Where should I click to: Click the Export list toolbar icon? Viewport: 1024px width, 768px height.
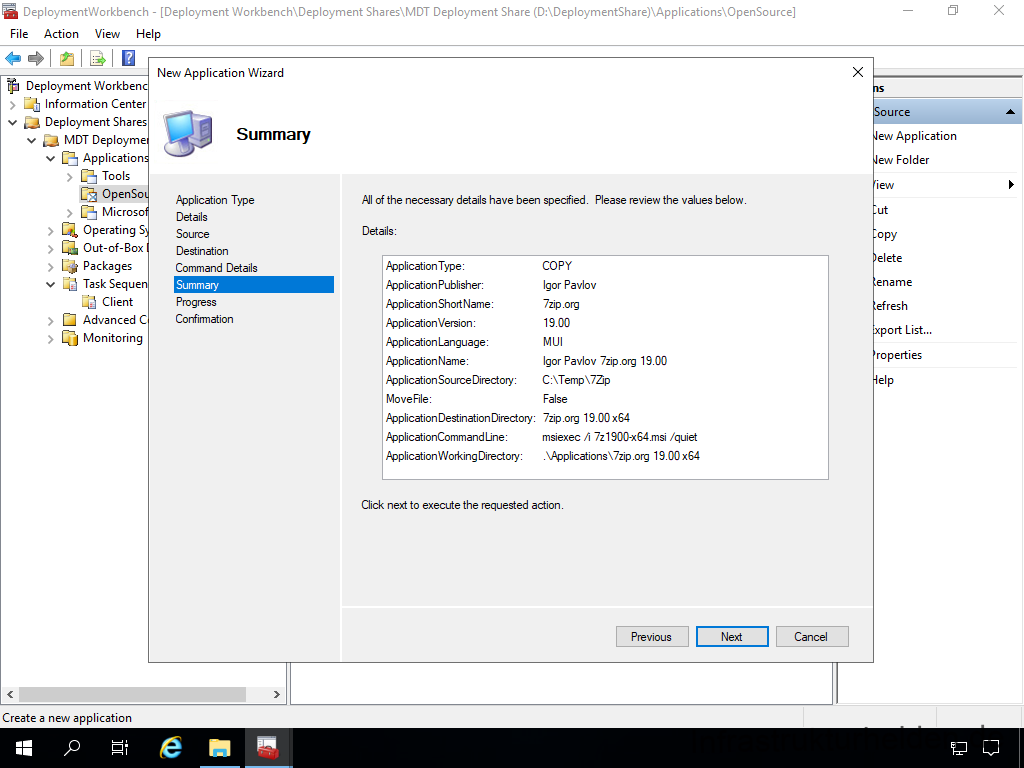click(98, 59)
